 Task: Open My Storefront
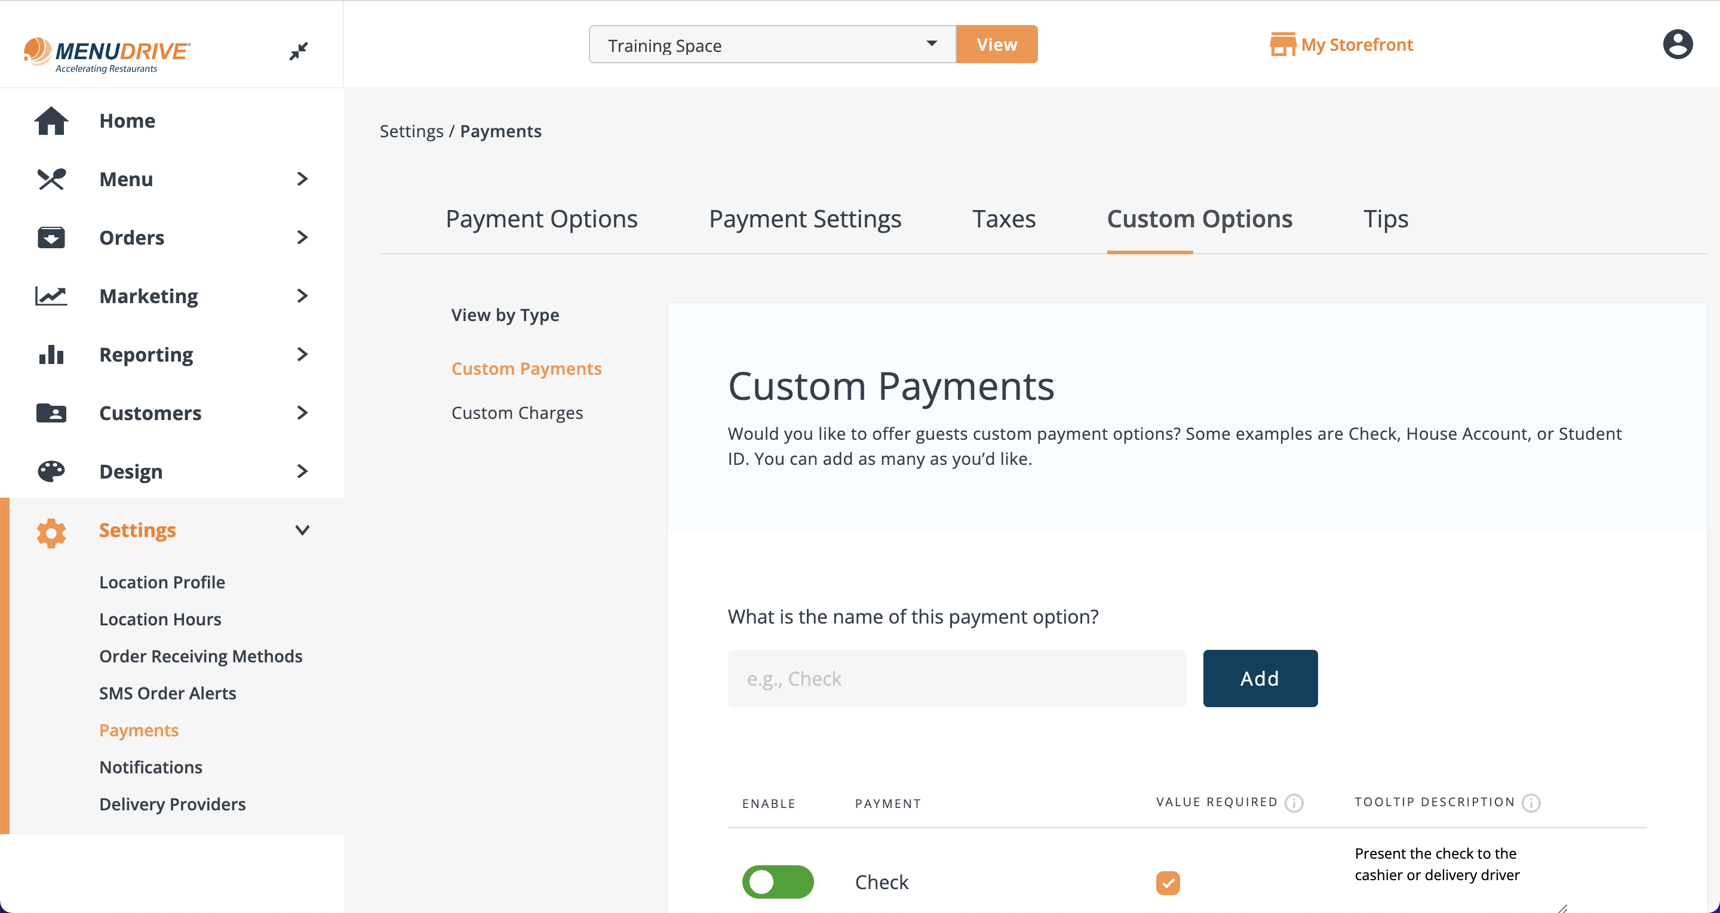pyautogui.click(x=1341, y=44)
